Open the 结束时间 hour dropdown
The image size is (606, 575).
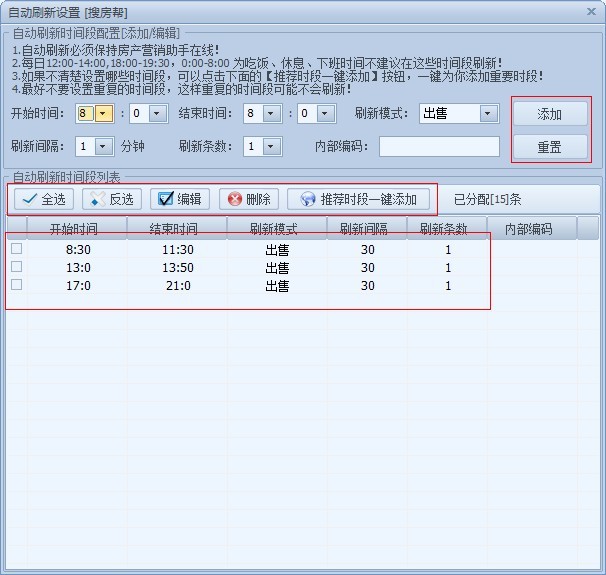(272, 114)
